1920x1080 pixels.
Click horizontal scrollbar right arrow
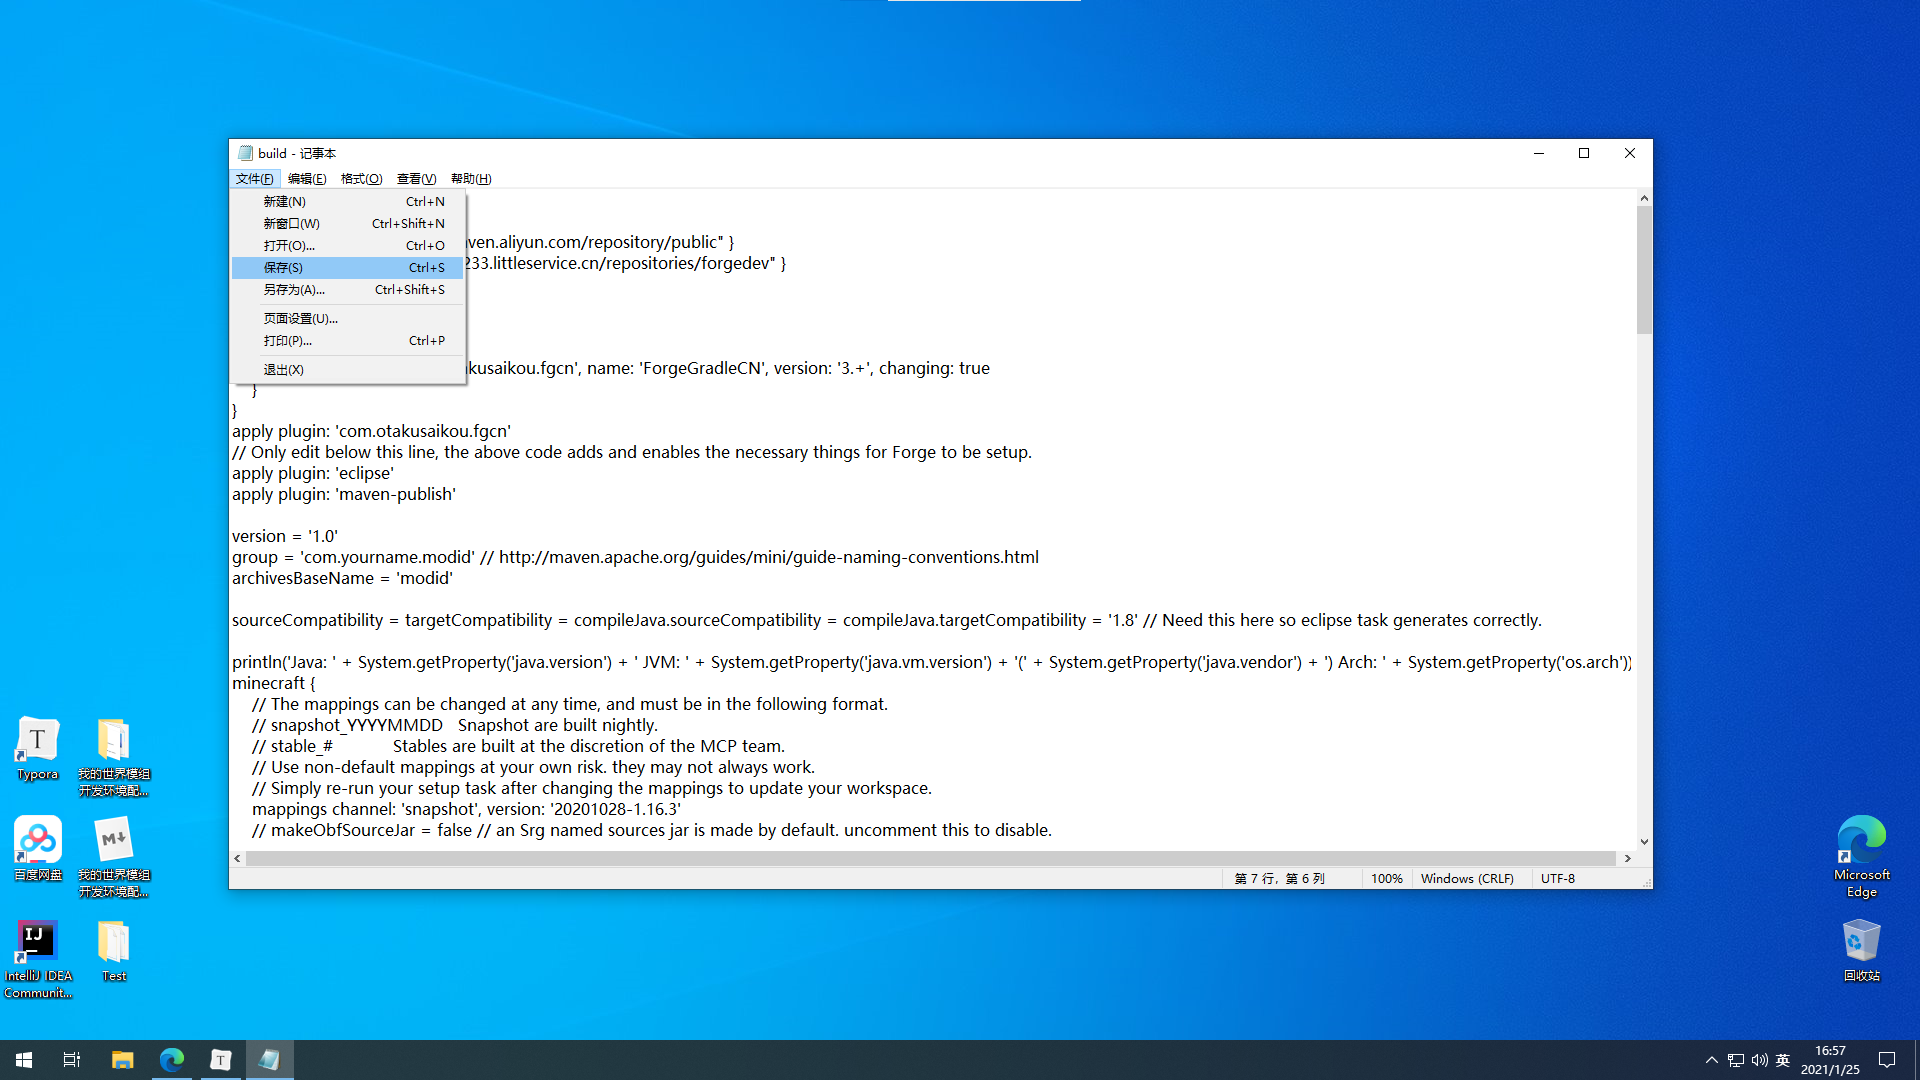[1627, 858]
